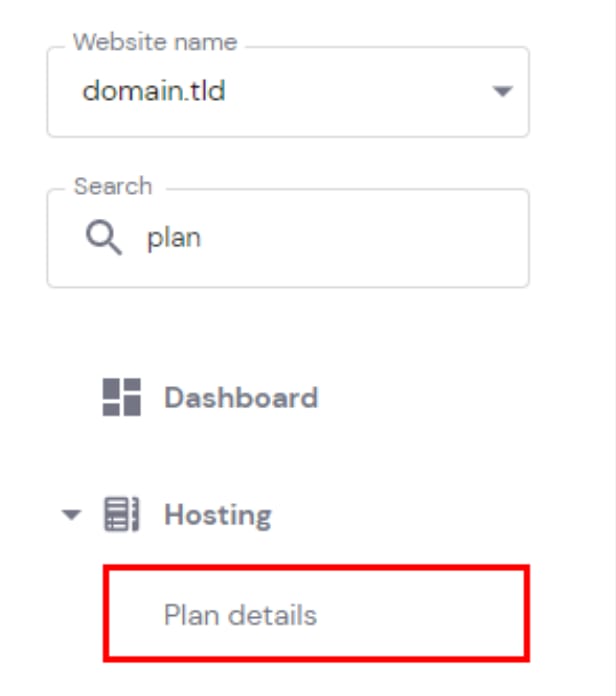Click the "Search" field label
Viewport: 616px width, 696px height.
(113, 187)
